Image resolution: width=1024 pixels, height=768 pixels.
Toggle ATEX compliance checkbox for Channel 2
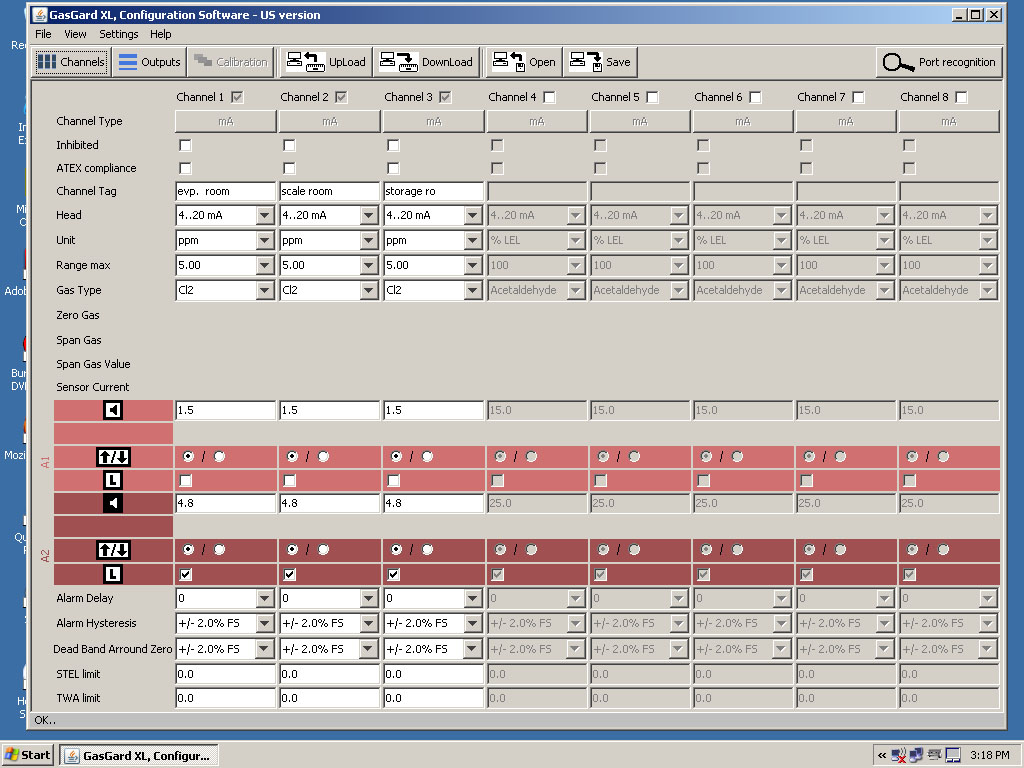[x=289, y=168]
